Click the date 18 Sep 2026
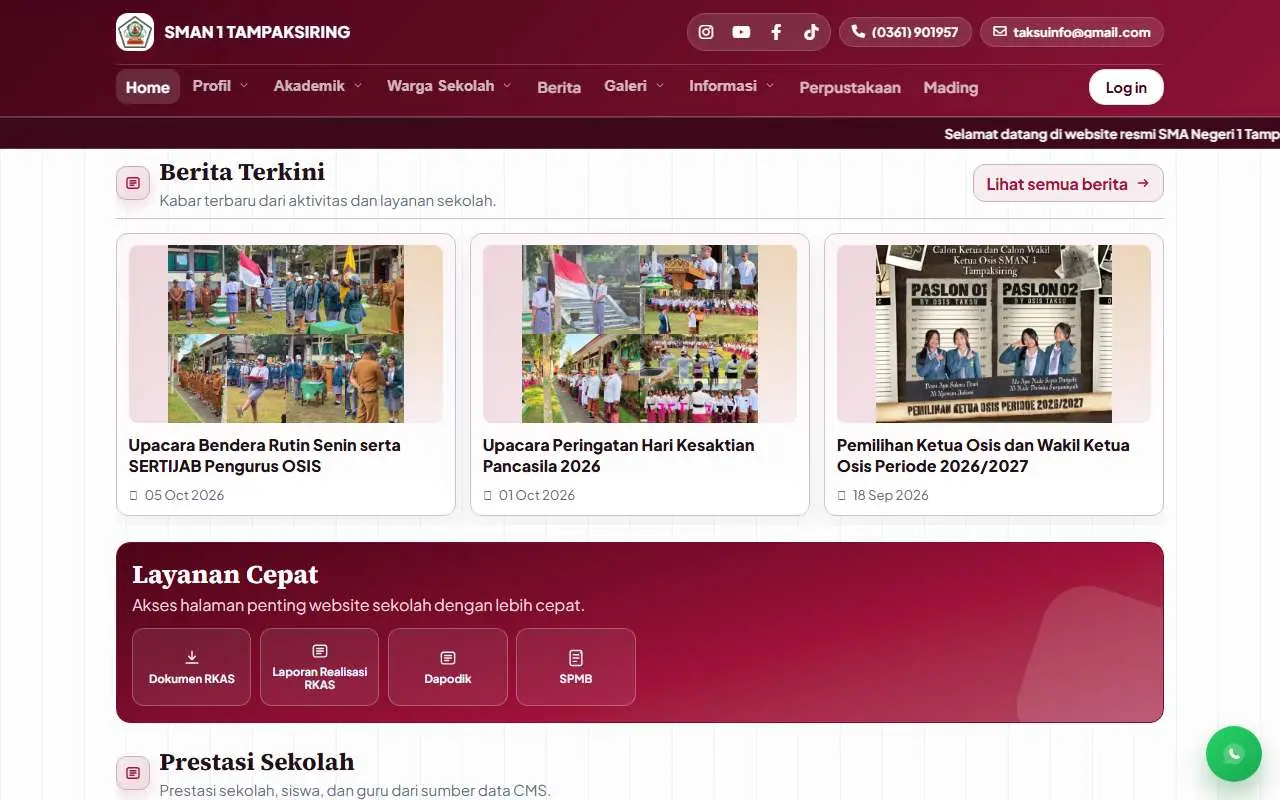 pos(891,495)
